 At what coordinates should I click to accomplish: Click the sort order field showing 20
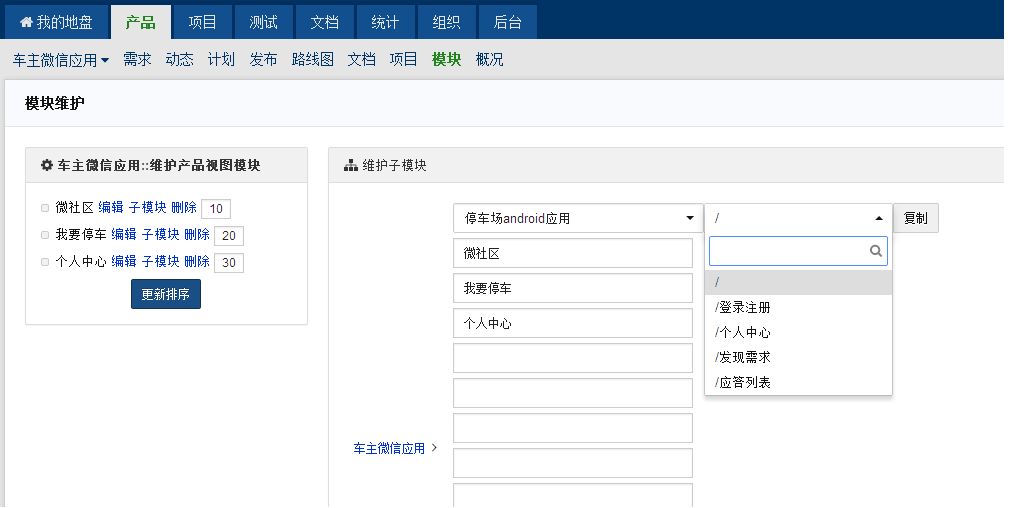coord(228,236)
